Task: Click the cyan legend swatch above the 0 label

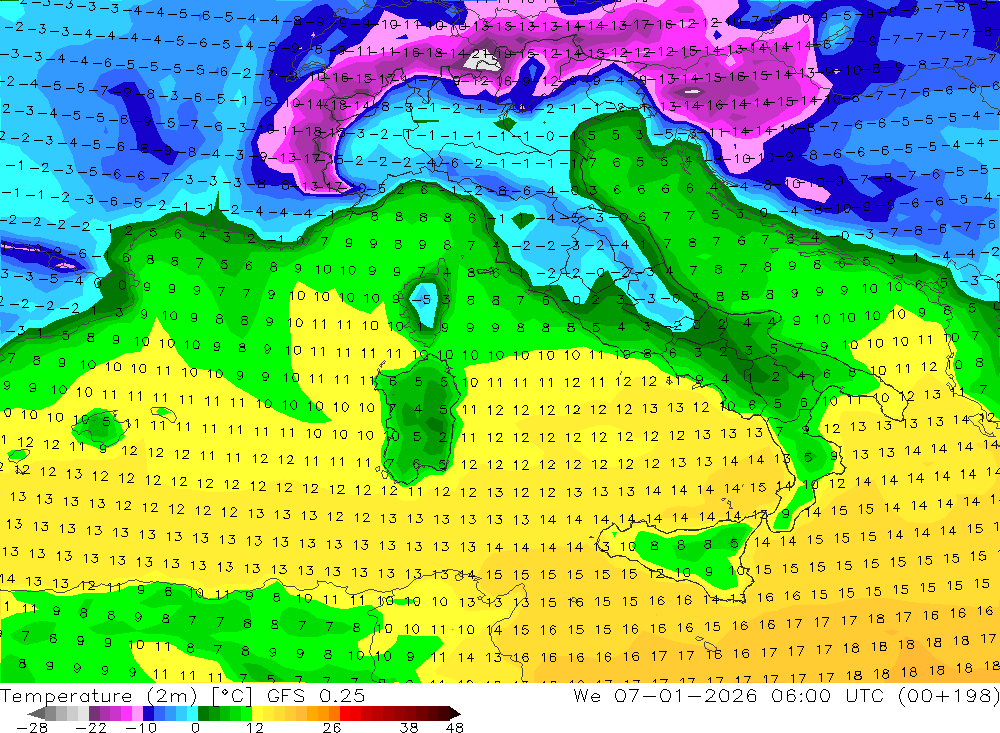Action: [x=192, y=713]
